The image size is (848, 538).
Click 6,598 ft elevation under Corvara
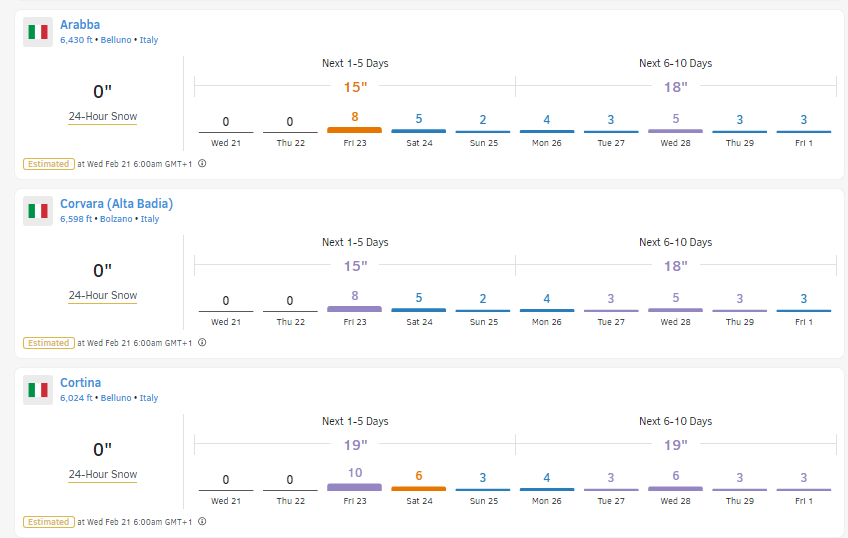[76, 219]
